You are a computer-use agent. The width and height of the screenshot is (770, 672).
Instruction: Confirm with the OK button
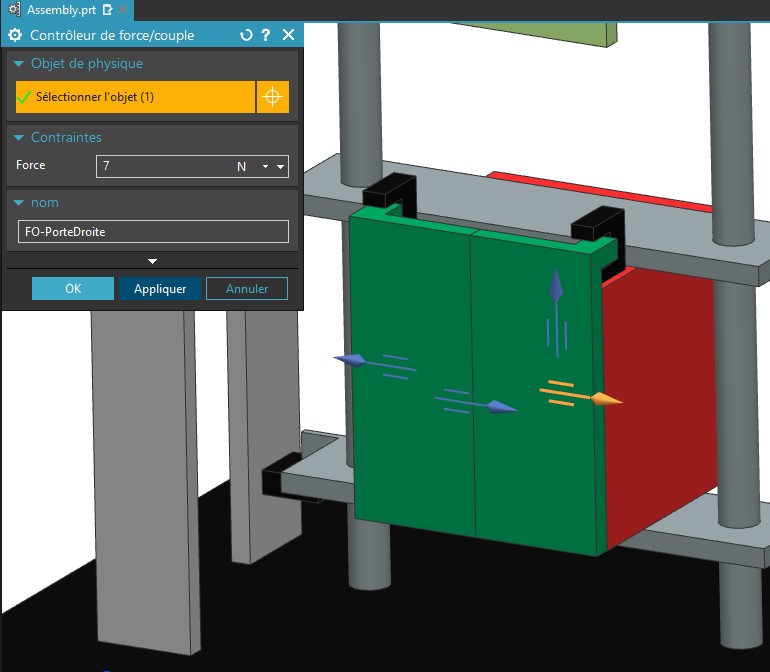[73, 288]
